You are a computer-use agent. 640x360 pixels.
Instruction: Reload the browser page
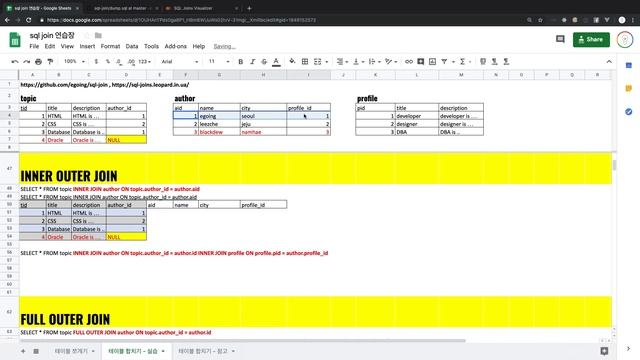[29, 20]
